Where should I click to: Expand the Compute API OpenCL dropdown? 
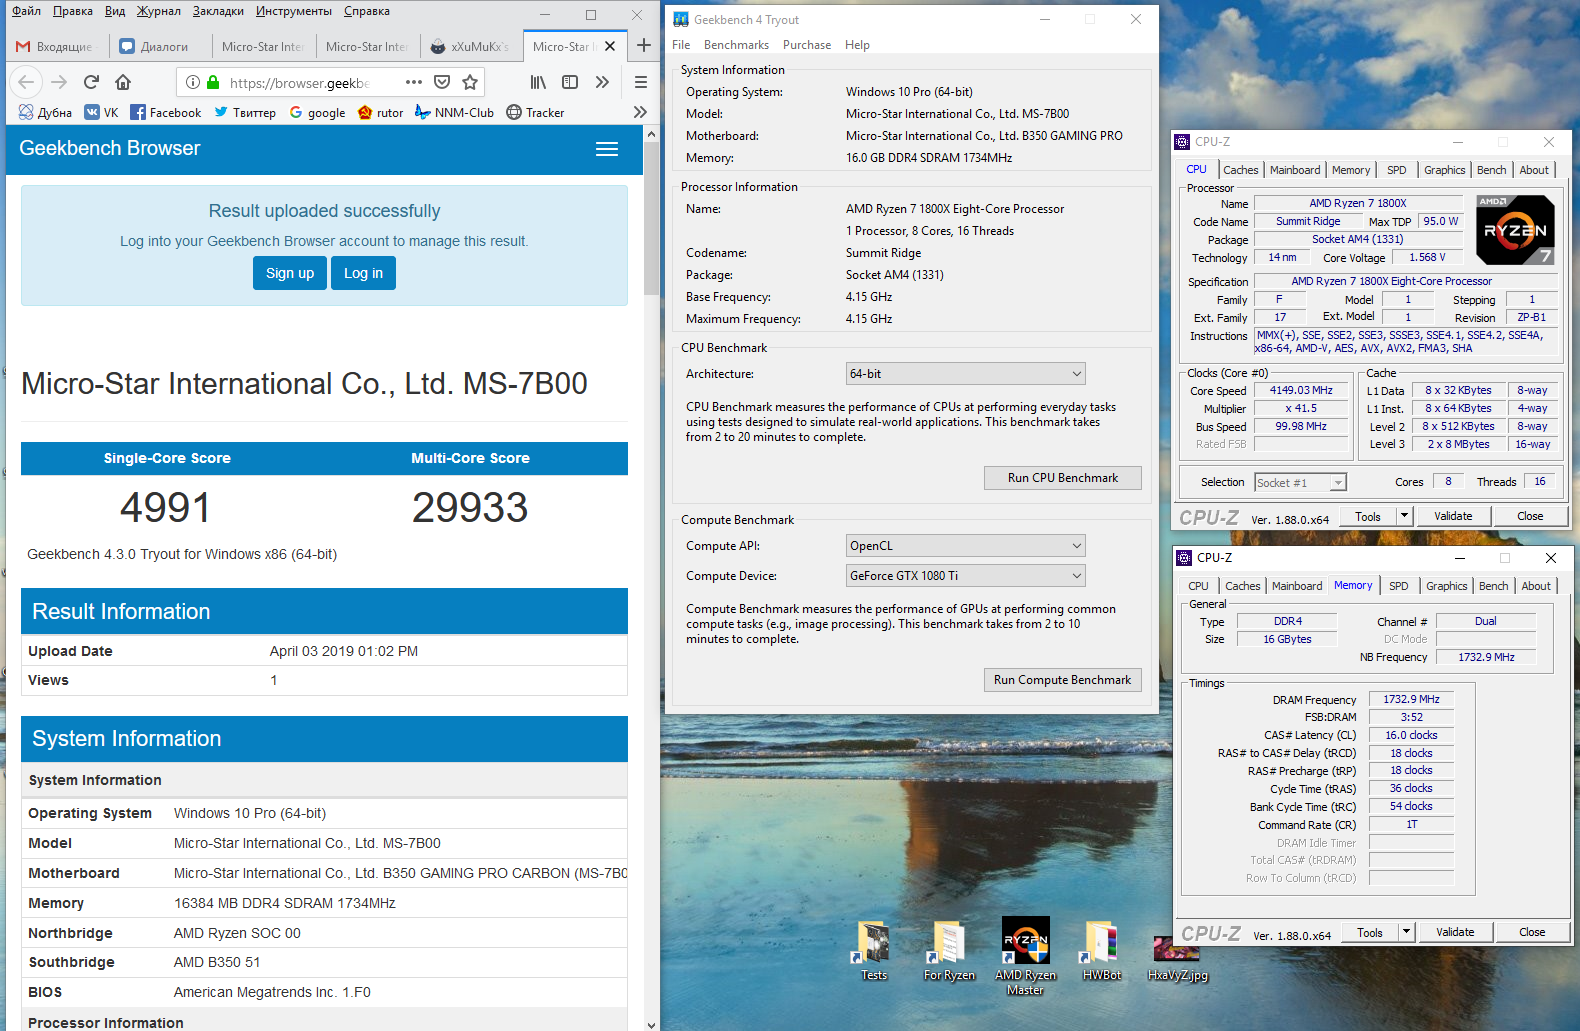pyautogui.click(x=965, y=546)
